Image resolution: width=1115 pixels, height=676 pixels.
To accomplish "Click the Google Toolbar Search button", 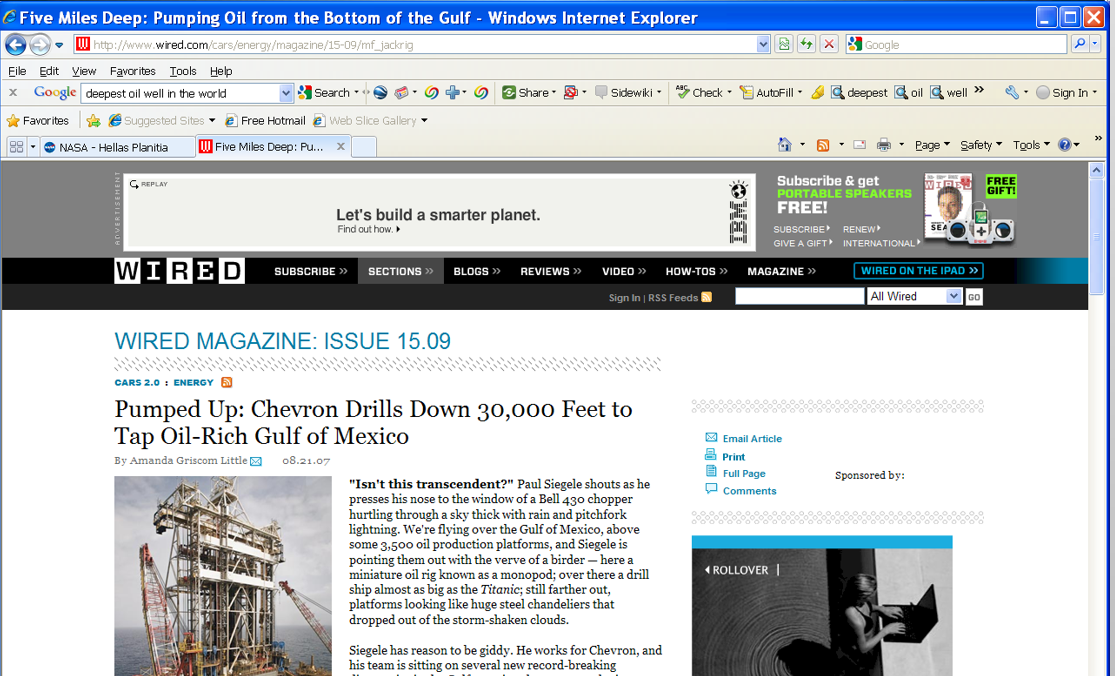I will [x=325, y=92].
